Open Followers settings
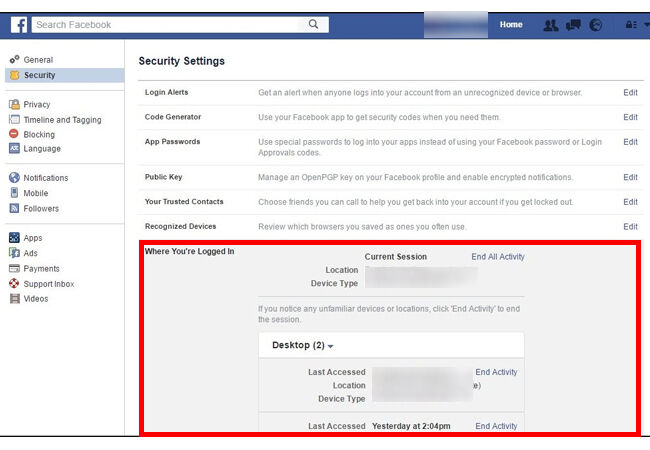The height and width of the screenshot is (450, 650). click(x=41, y=208)
